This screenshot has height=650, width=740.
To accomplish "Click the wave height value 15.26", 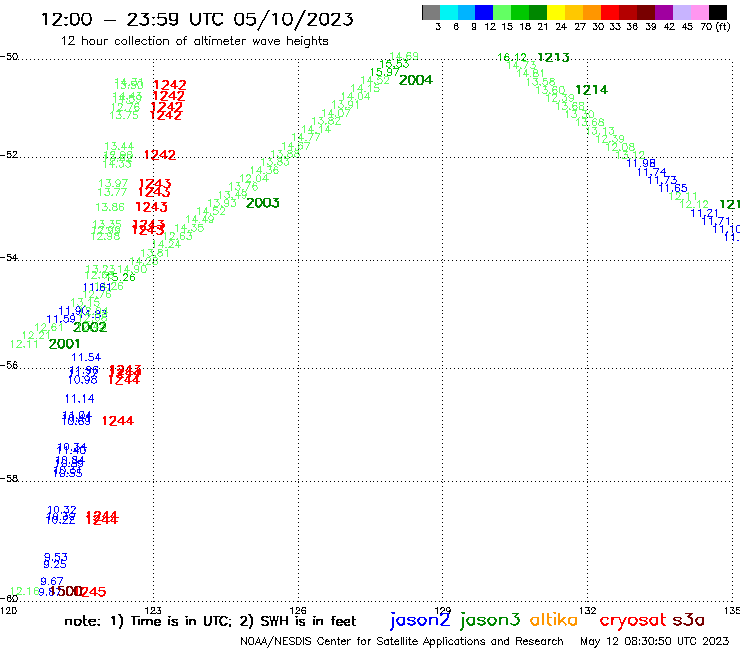I will click(120, 278).
